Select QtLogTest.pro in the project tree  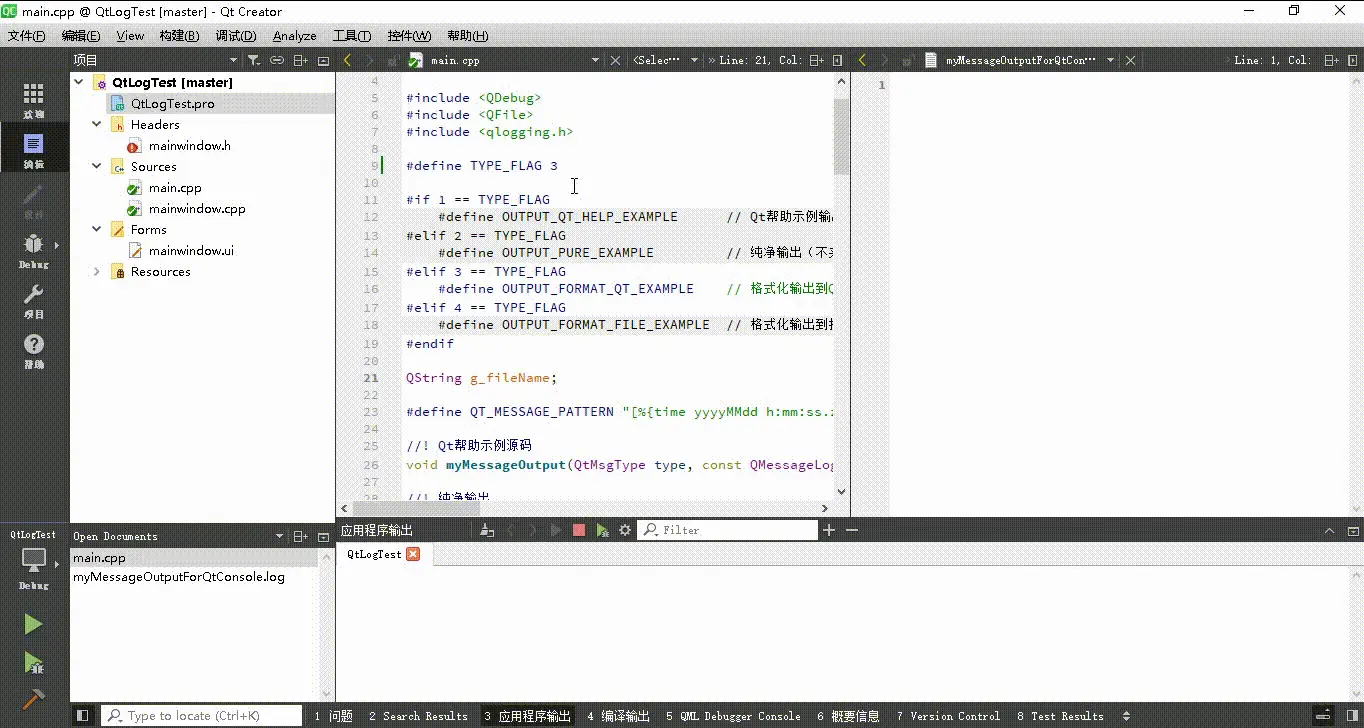point(172,103)
